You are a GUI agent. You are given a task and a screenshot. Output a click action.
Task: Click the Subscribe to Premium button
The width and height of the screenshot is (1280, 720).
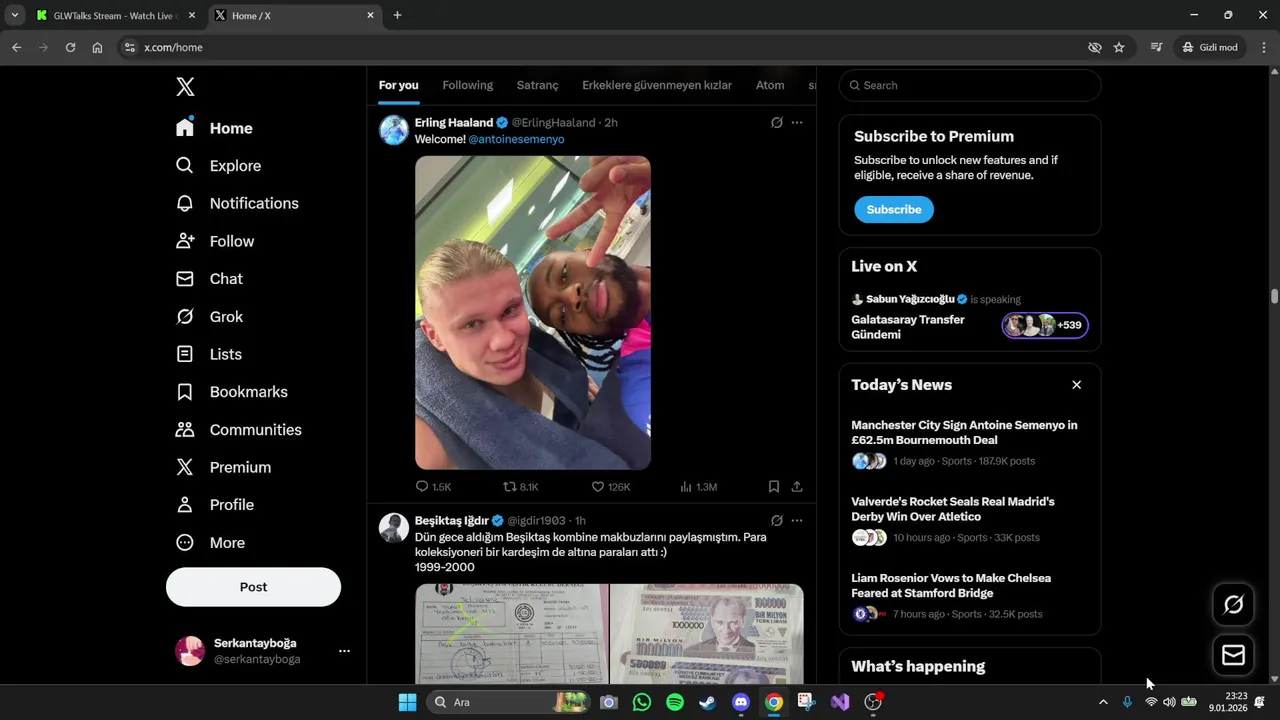click(x=894, y=209)
